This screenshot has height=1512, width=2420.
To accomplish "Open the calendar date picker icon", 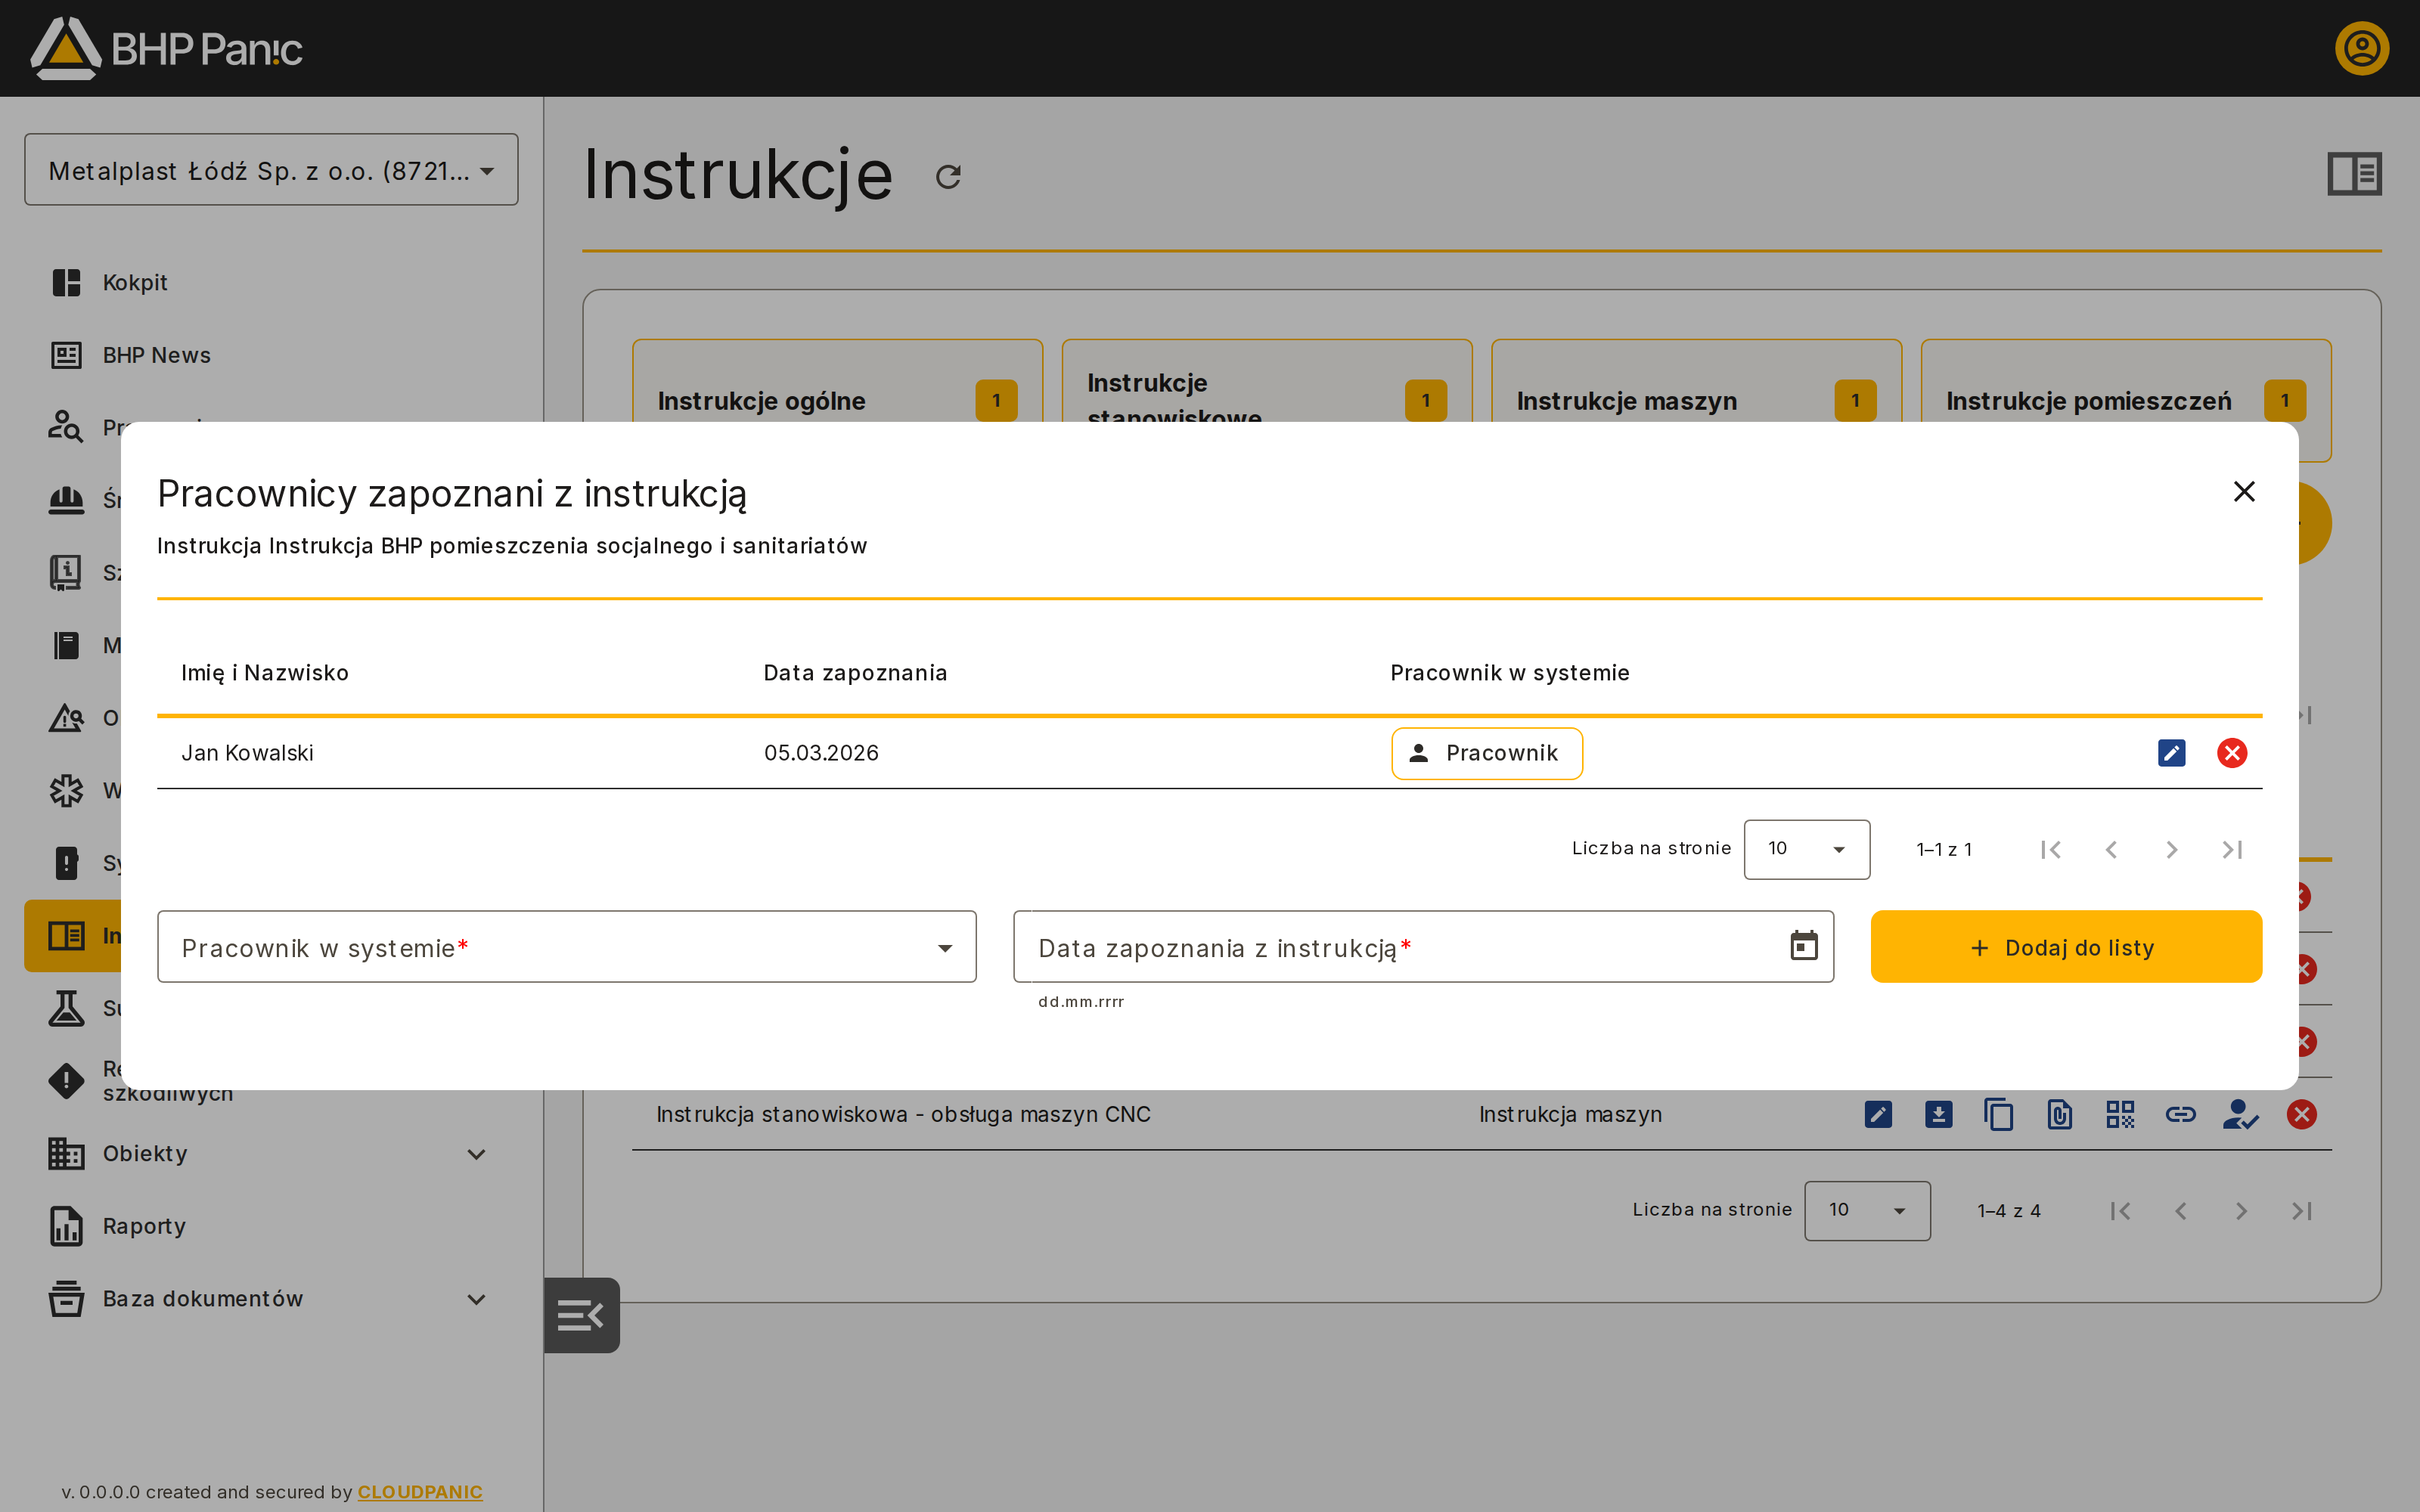I will (x=1803, y=946).
